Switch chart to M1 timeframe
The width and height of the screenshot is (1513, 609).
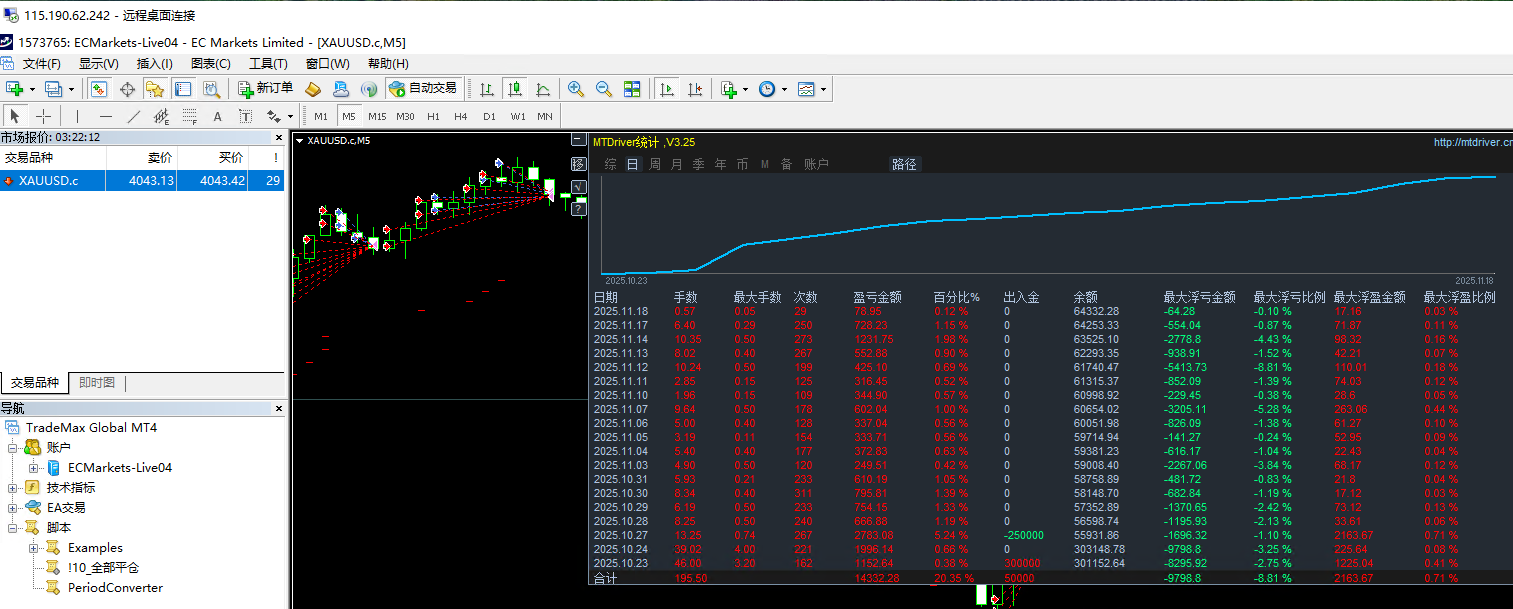point(321,116)
